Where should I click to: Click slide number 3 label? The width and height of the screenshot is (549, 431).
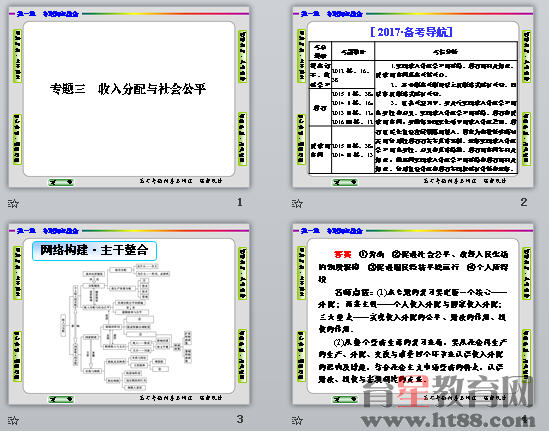tap(240, 419)
